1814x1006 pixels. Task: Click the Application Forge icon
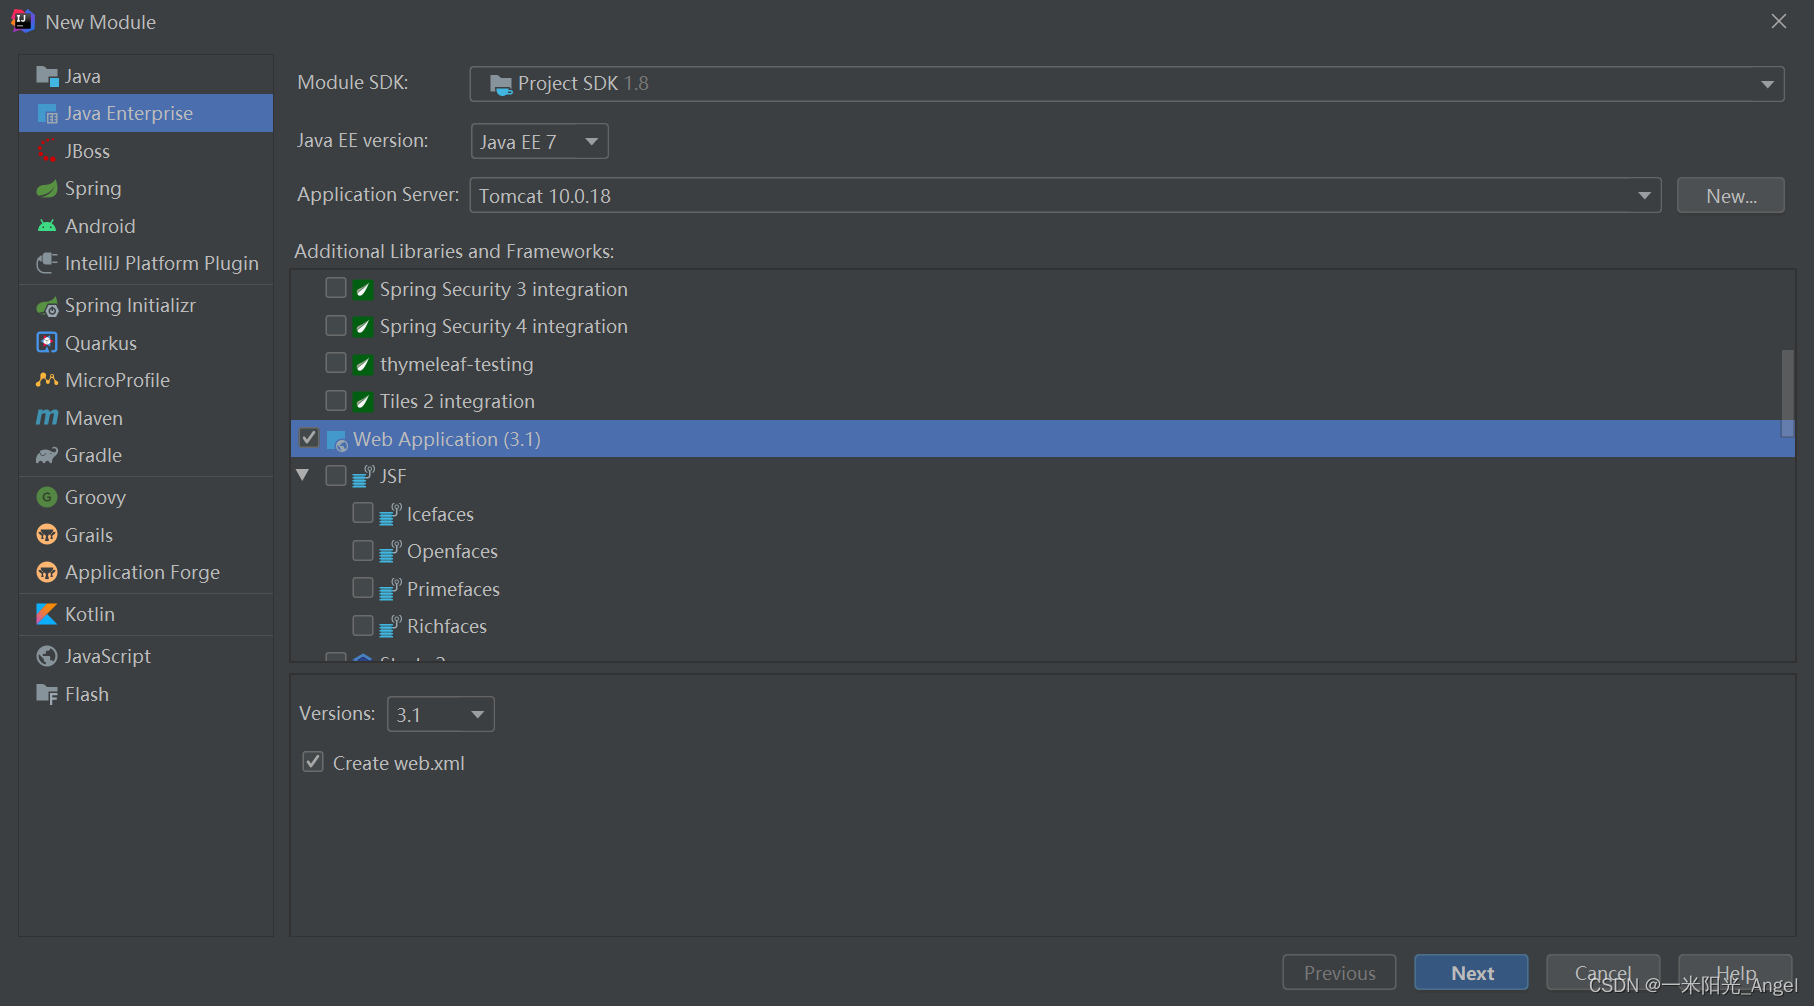[x=47, y=572]
